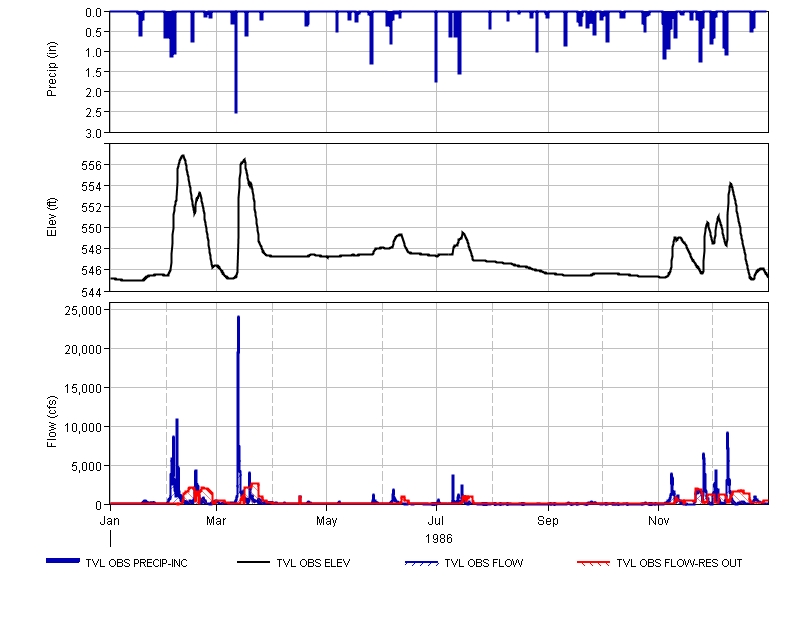Click the black elevation legend line

tap(253, 562)
